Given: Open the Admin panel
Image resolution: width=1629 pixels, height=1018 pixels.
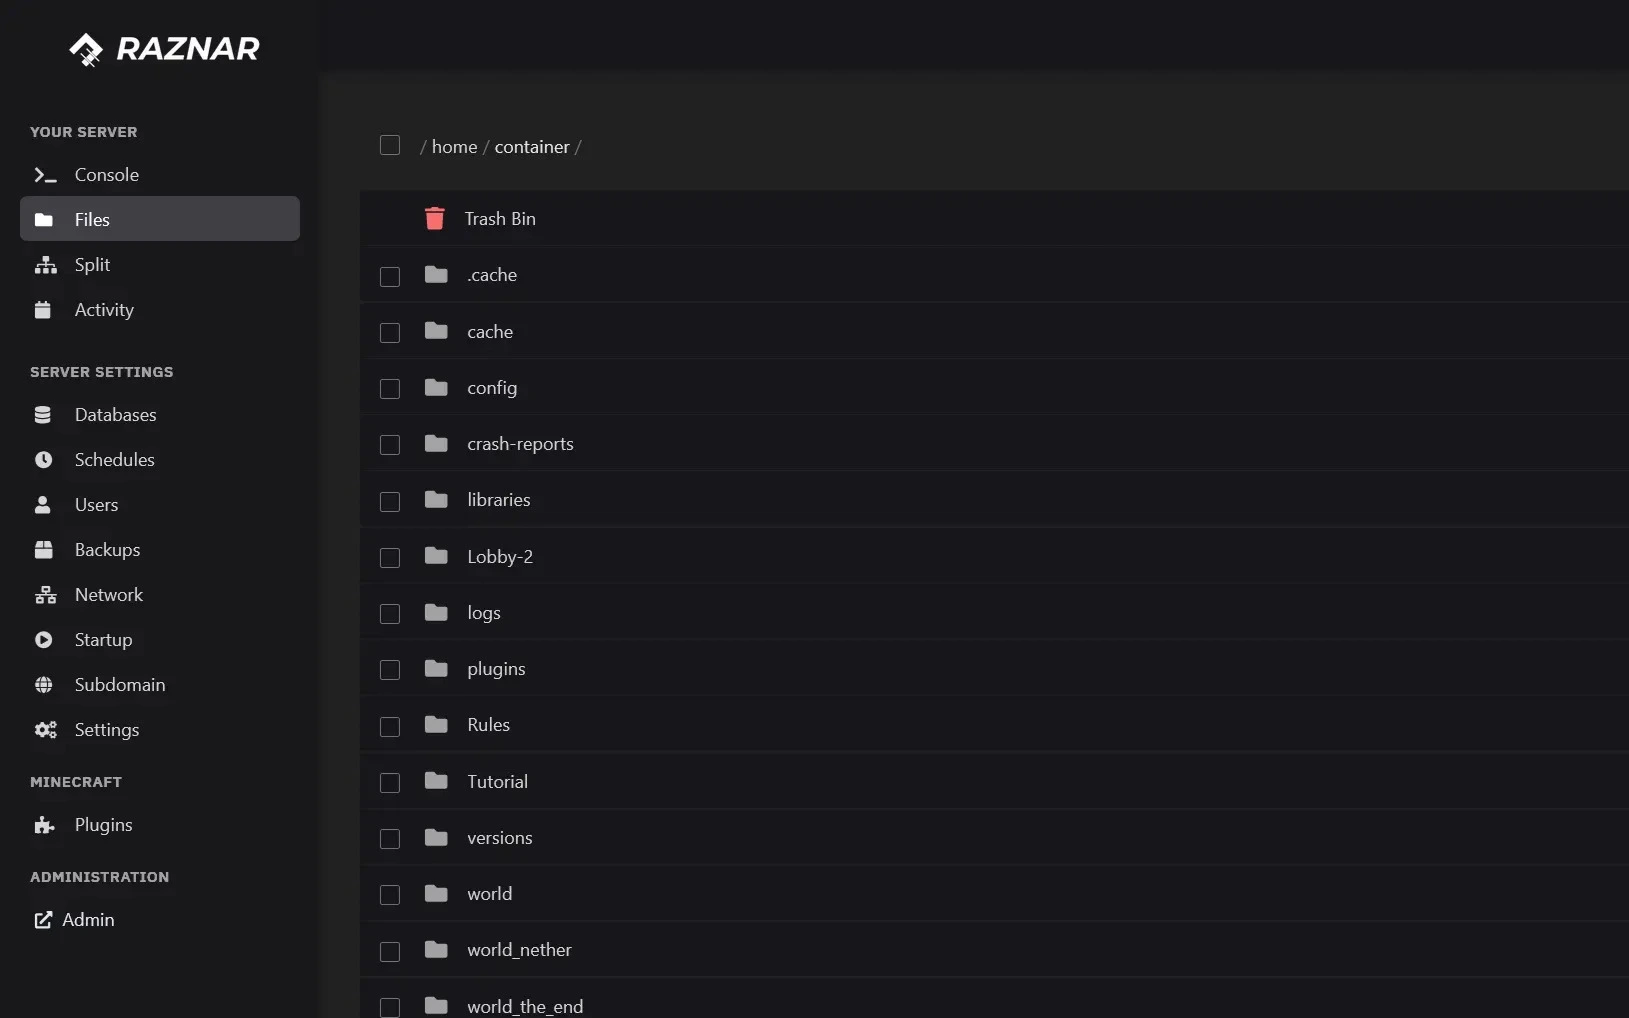Looking at the screenshot, I should click(x=87, y=919).
